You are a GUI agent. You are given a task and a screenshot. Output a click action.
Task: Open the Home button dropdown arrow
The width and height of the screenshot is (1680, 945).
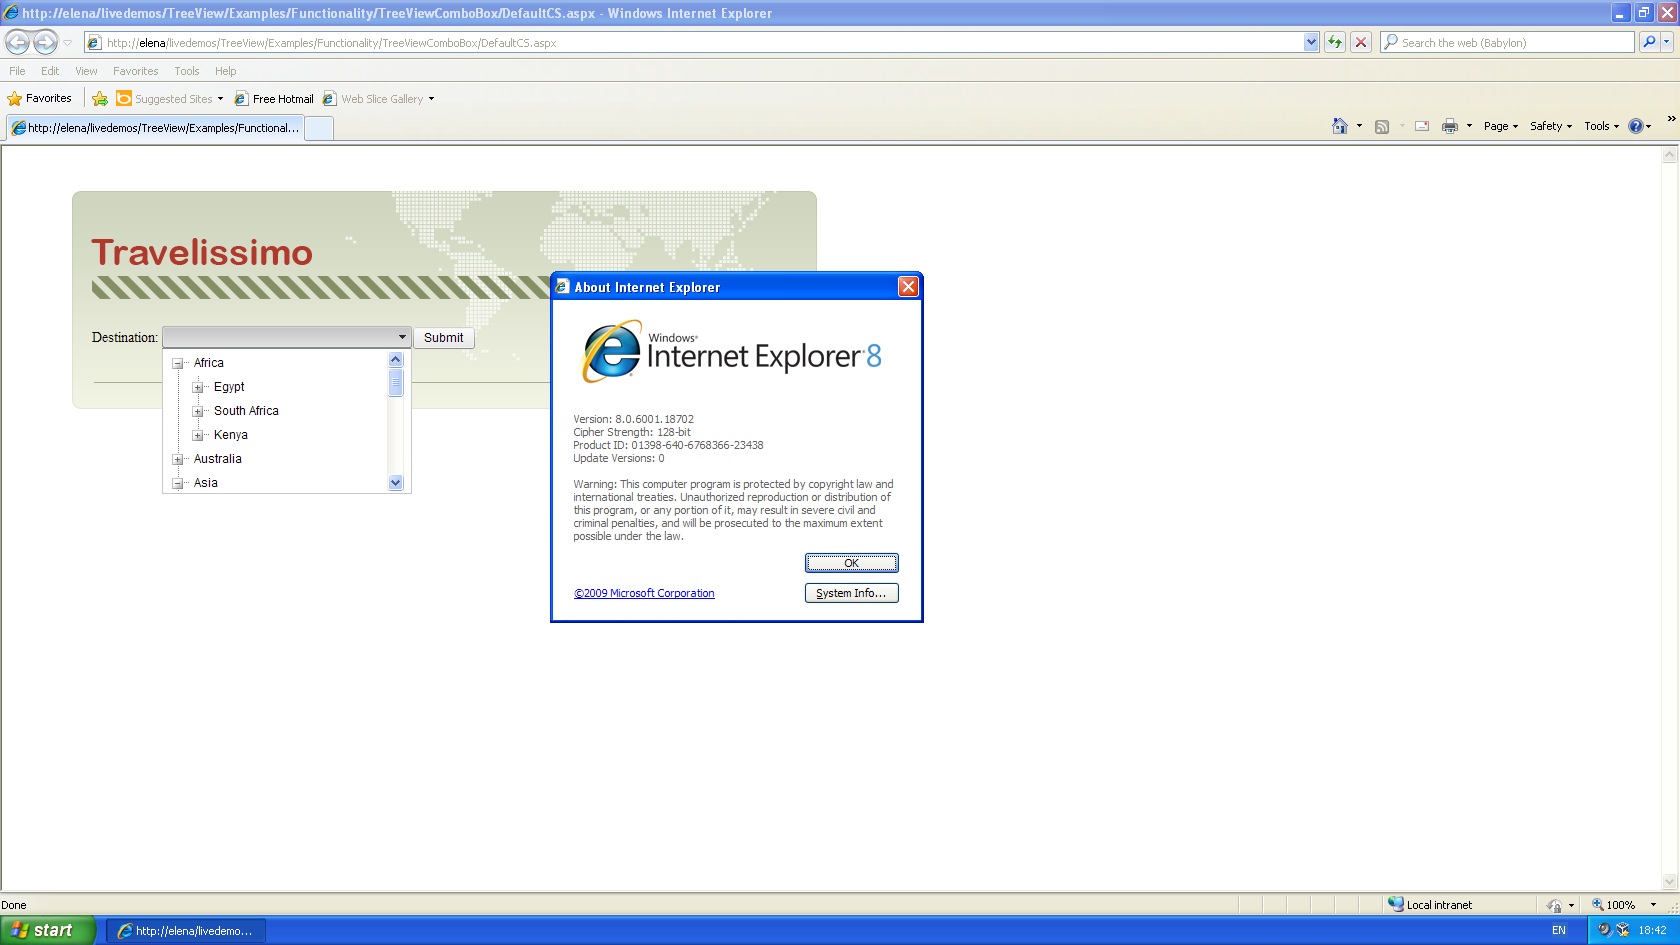click(x=1359, y=126)
